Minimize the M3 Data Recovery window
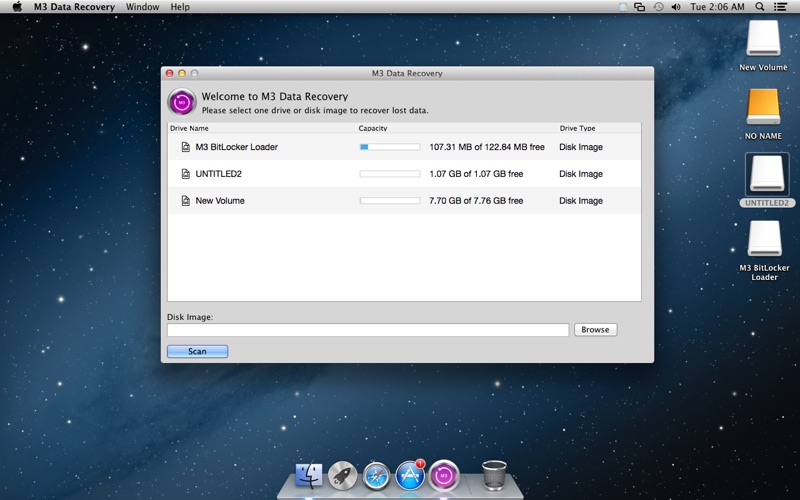 coord(182,73)
